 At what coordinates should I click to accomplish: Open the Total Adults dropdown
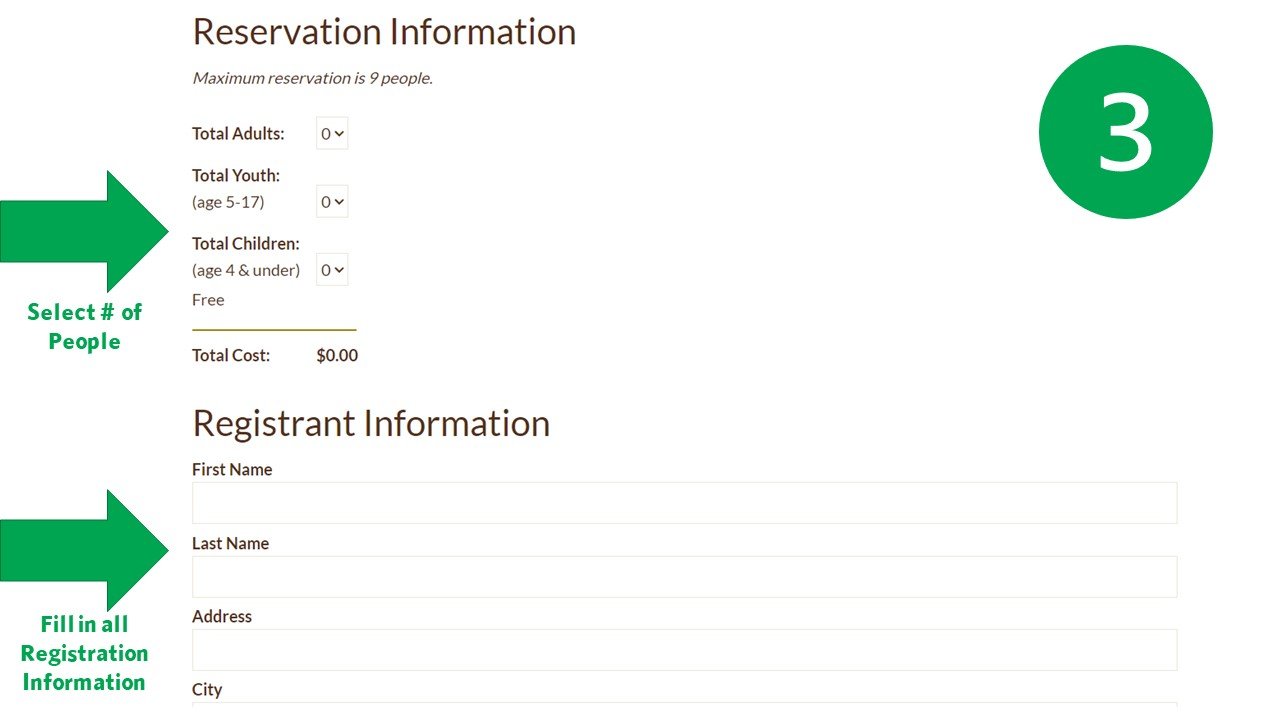[332, 133]
